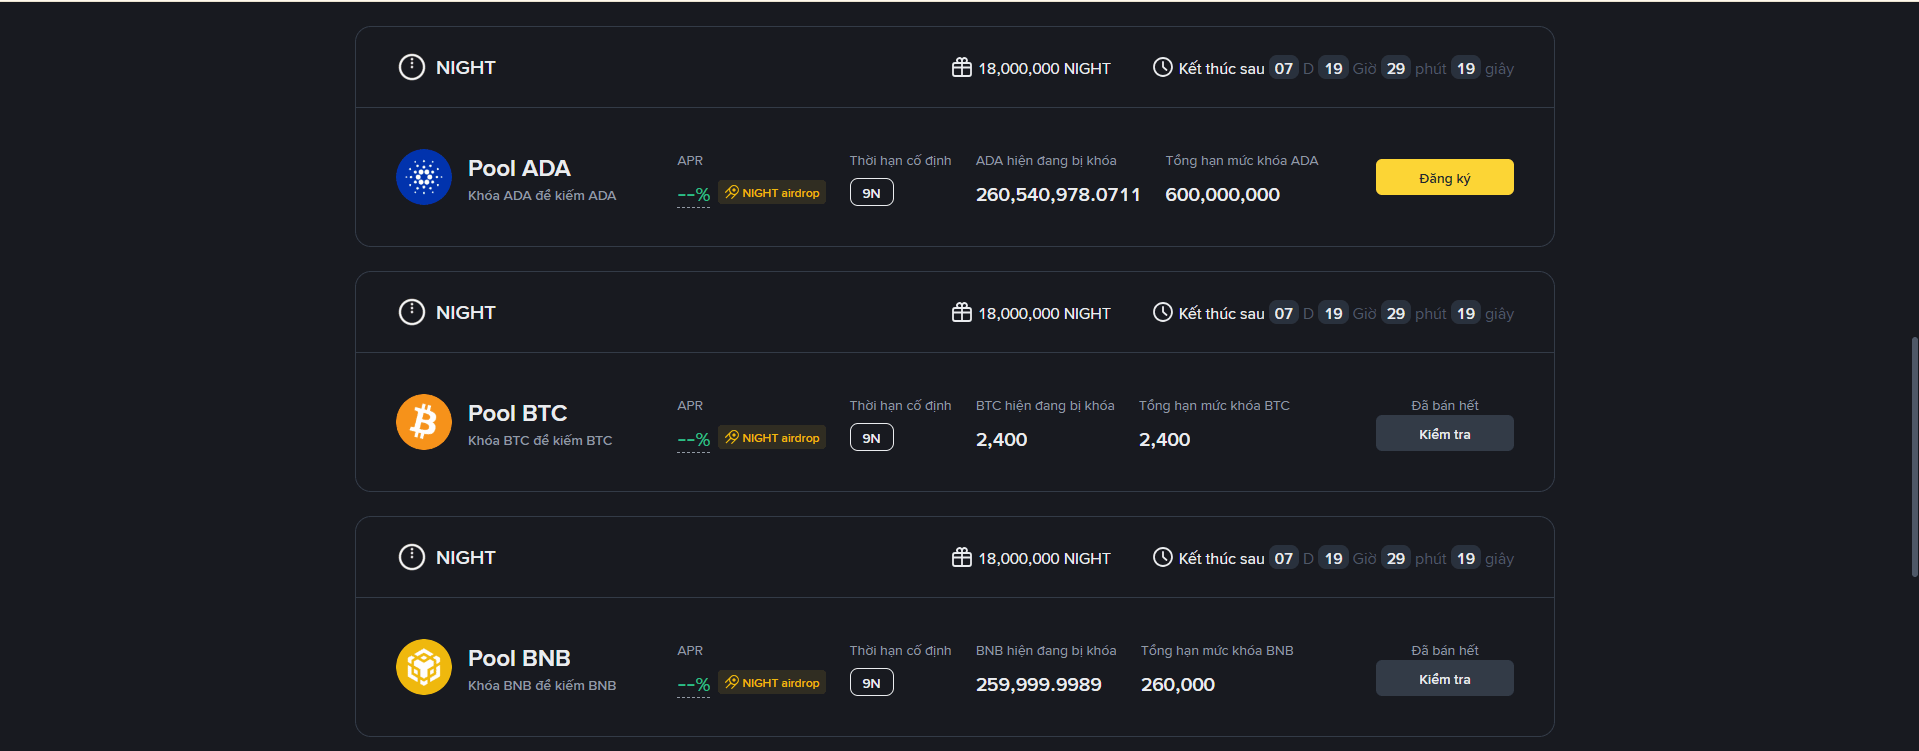Viewport: 1919px width, 751px height.
Task: Click clock icon in BTC card header
Action: point(1162,313)
